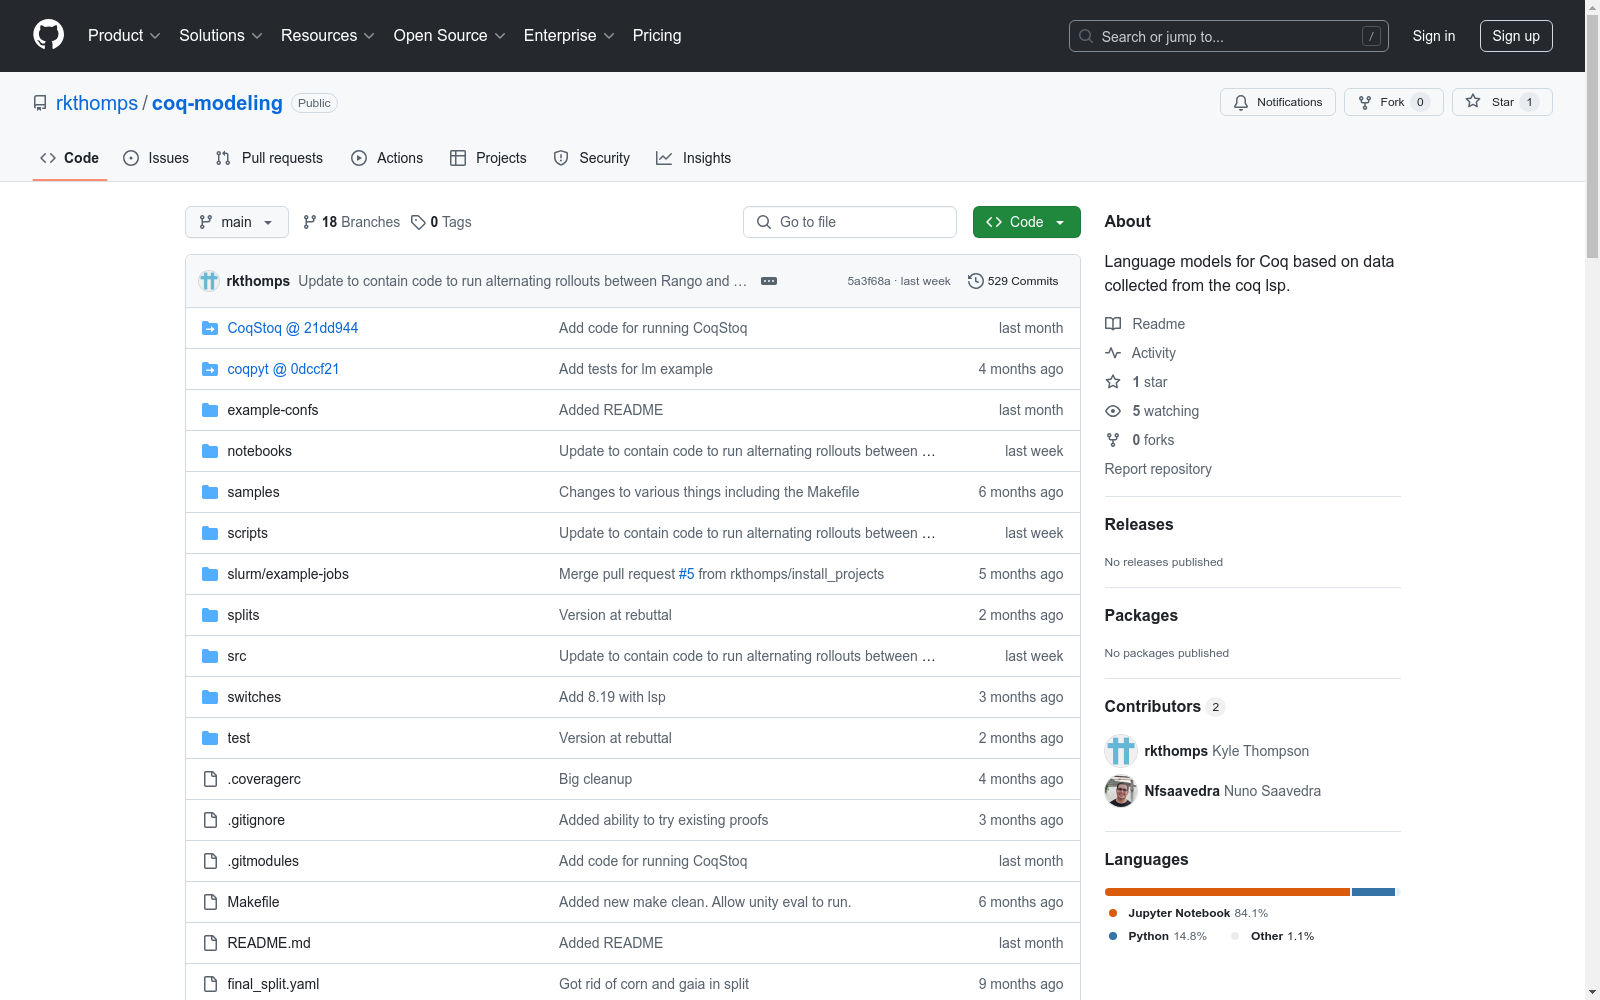Open the slurm/example-jobs folder

[288, 574]
